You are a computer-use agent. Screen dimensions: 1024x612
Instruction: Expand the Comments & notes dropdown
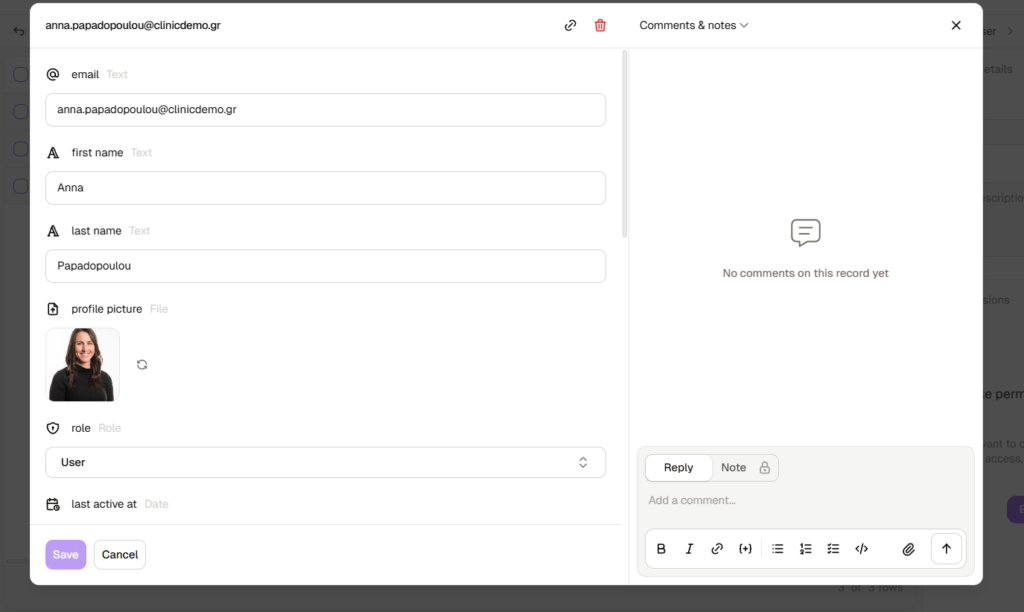[x=694, y=26]
